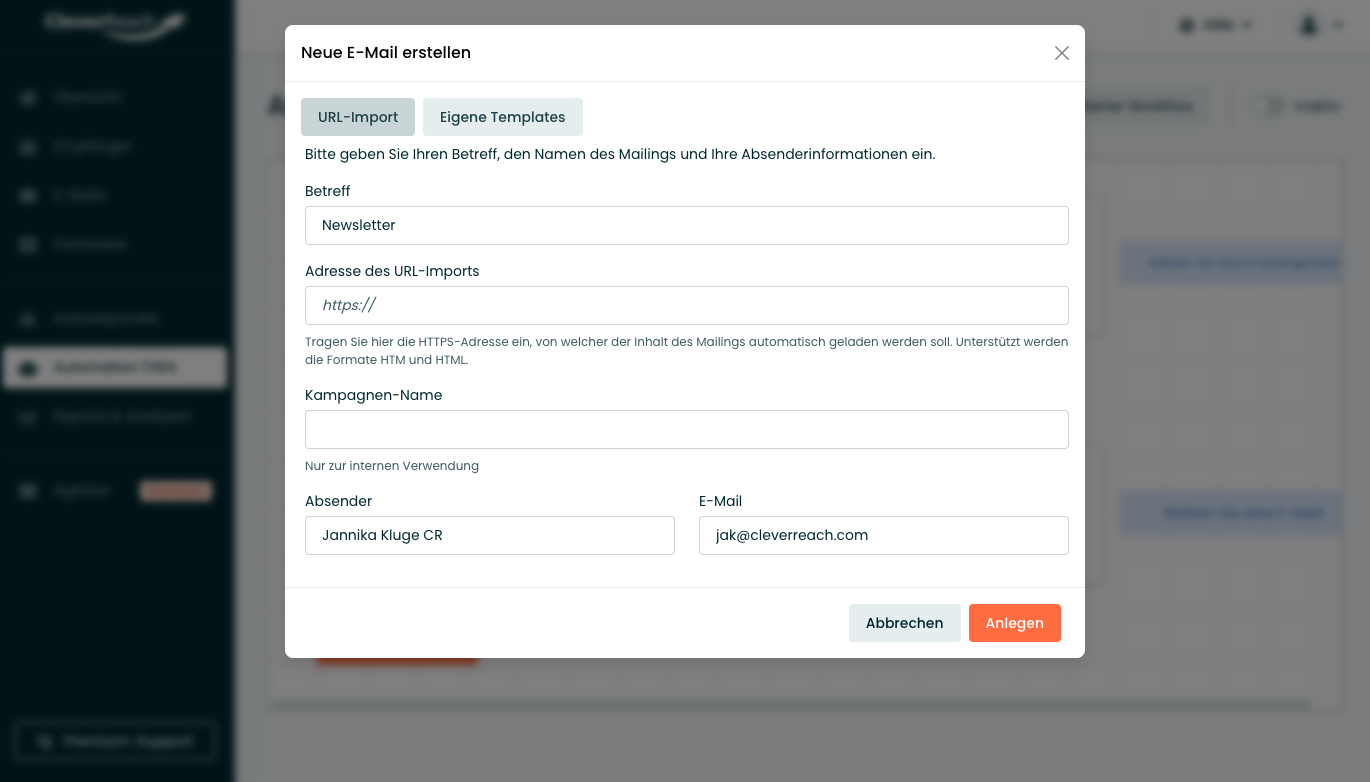Edit the E-Mail sender address field
1370x782 pixels.
click(884, 535)
